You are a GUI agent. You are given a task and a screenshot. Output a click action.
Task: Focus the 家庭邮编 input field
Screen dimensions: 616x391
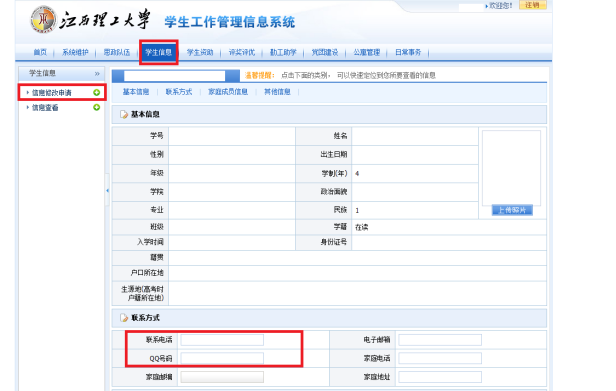tap(222, 377)
